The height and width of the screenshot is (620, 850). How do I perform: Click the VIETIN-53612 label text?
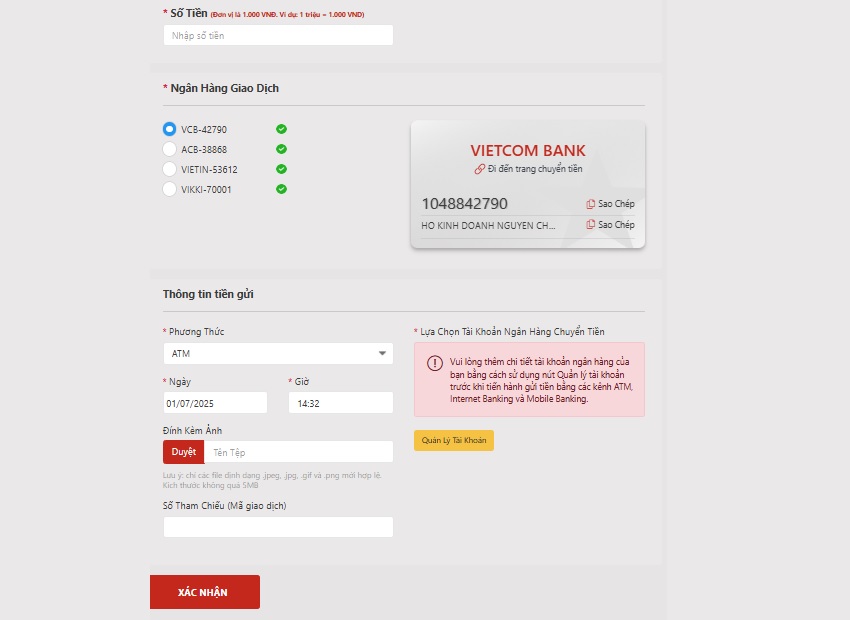209,170
